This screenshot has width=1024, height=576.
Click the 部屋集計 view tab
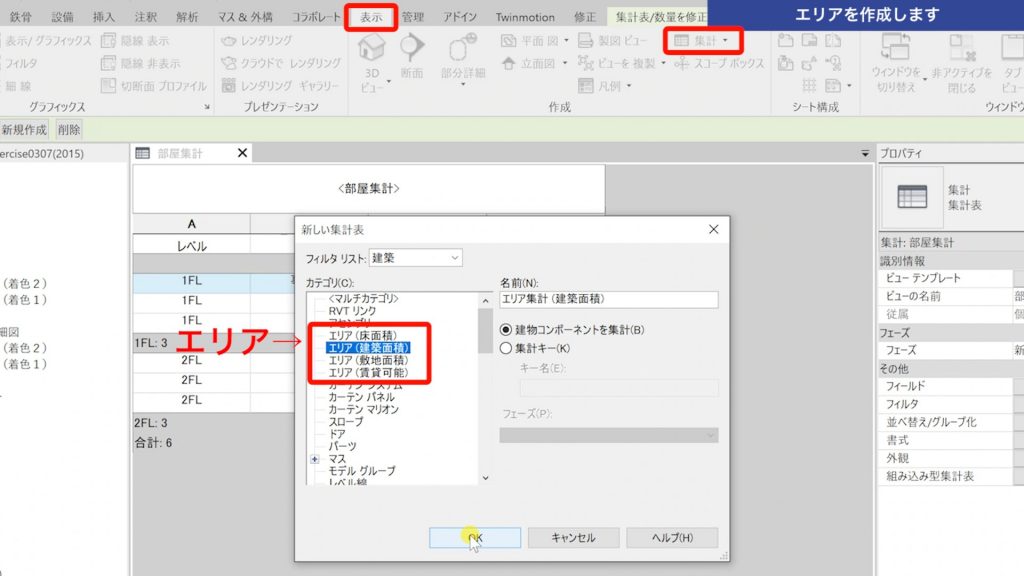181,153
